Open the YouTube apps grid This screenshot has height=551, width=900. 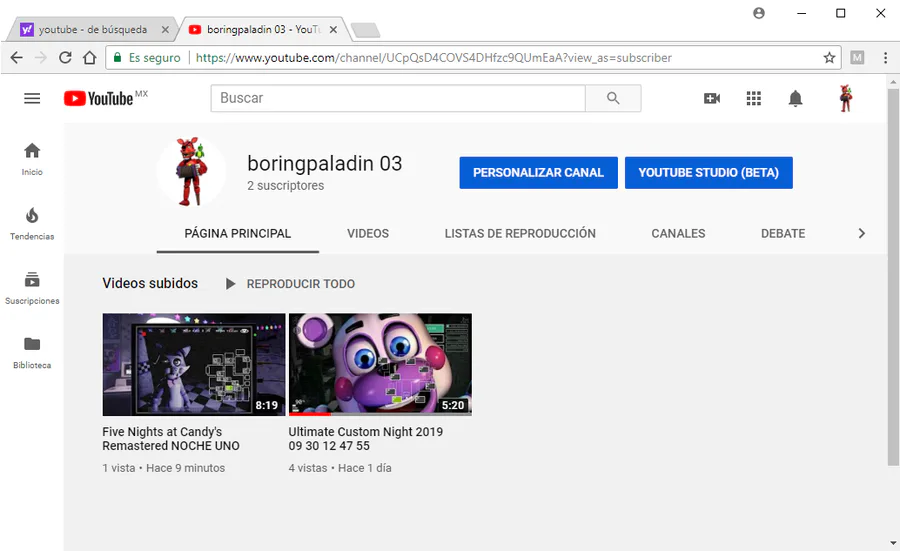pos(754,98)
